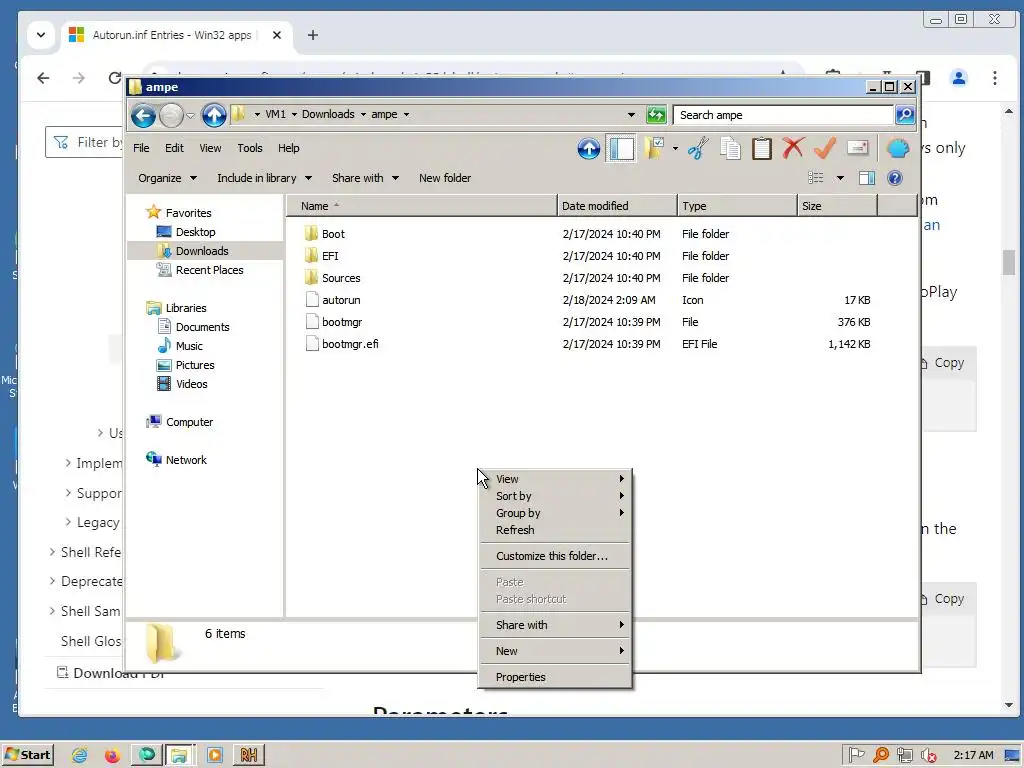Viewport: 1024px width, 768px height.
Task: Open the Share with toolbar dropdown
Action: click(x=365, y=178)
